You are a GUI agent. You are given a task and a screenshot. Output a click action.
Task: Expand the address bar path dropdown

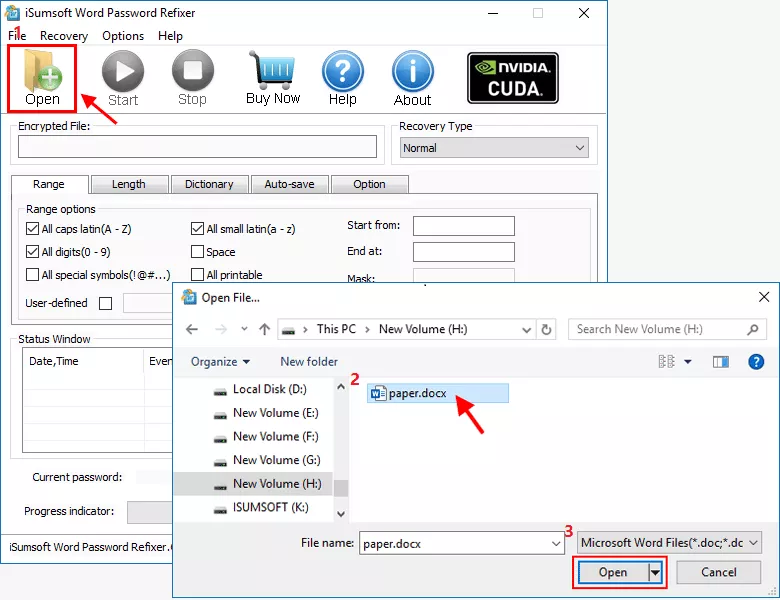[526, 329]
